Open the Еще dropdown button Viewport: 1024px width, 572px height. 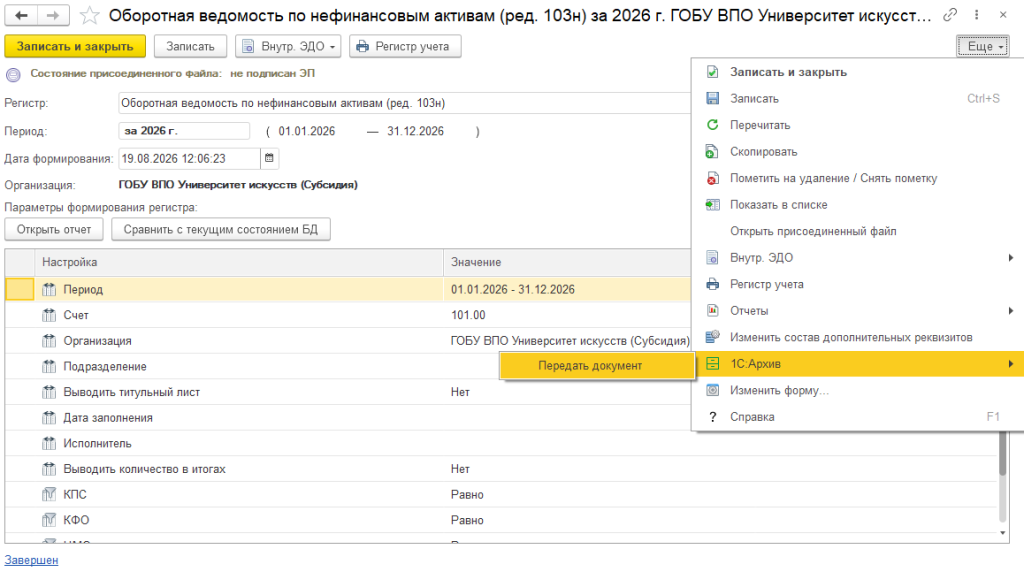pos(983,46)
